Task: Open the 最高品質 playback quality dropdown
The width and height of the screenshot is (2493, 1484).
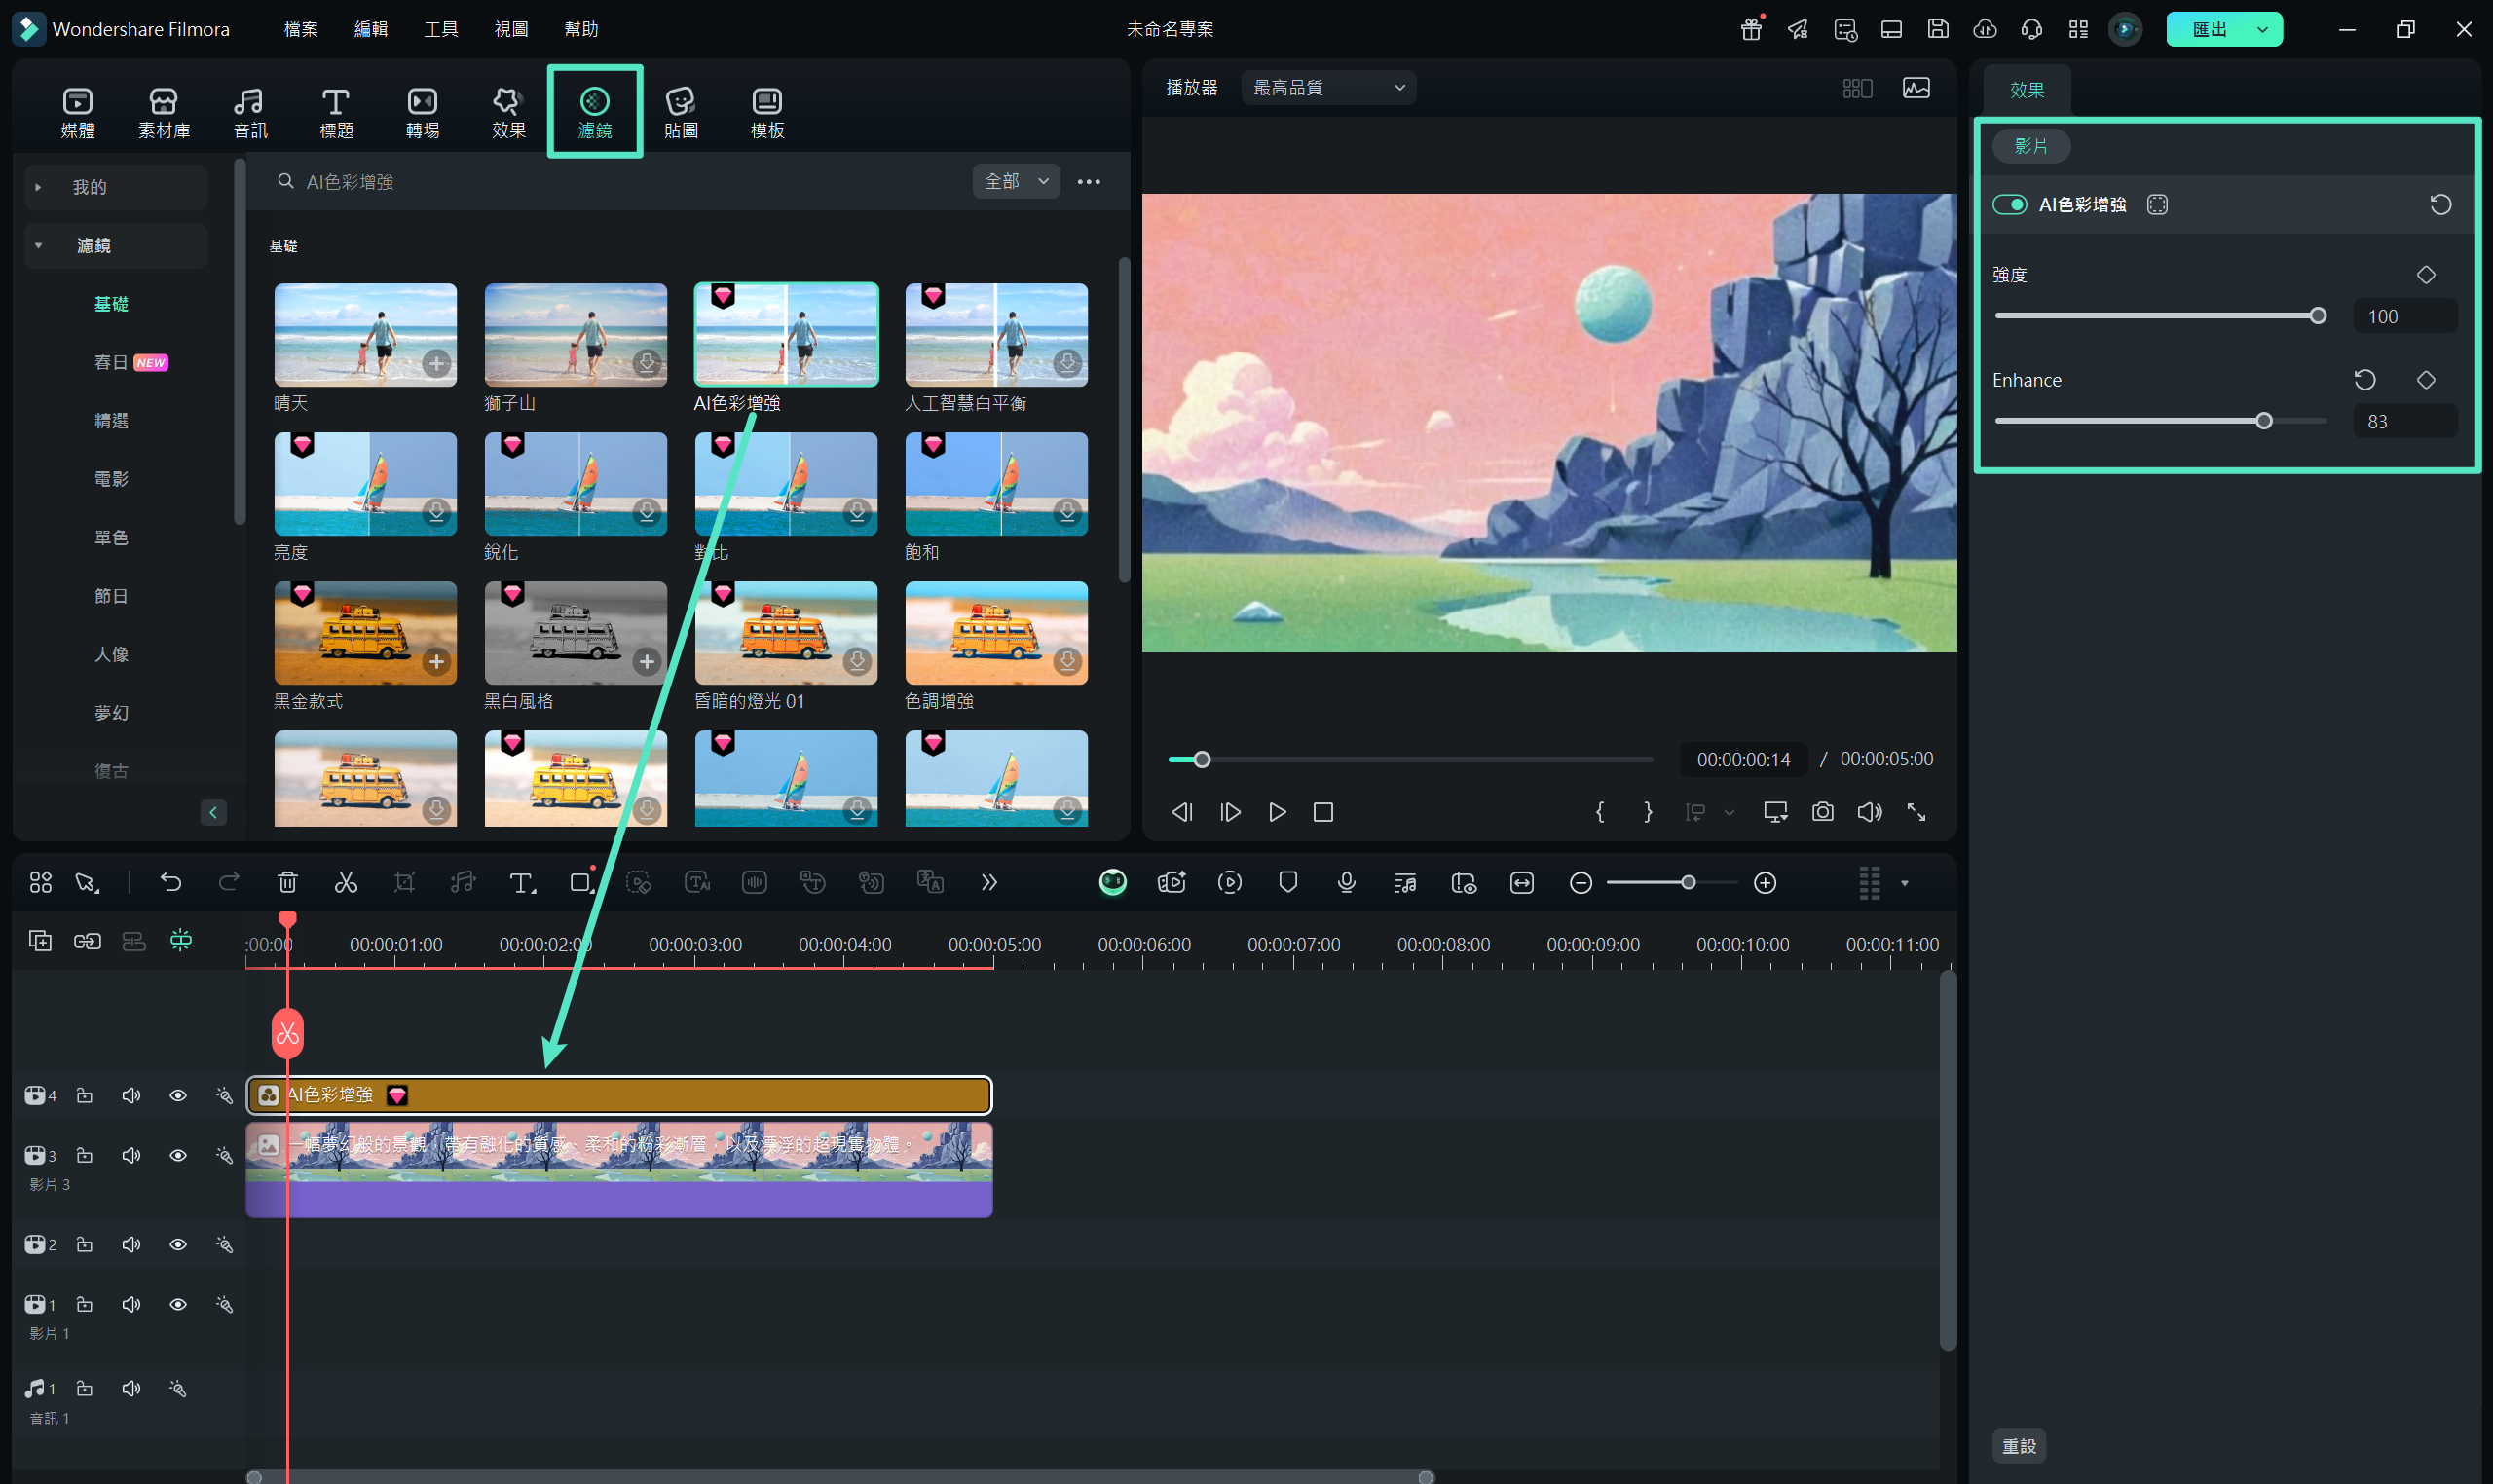Action: pos(1328,88)
